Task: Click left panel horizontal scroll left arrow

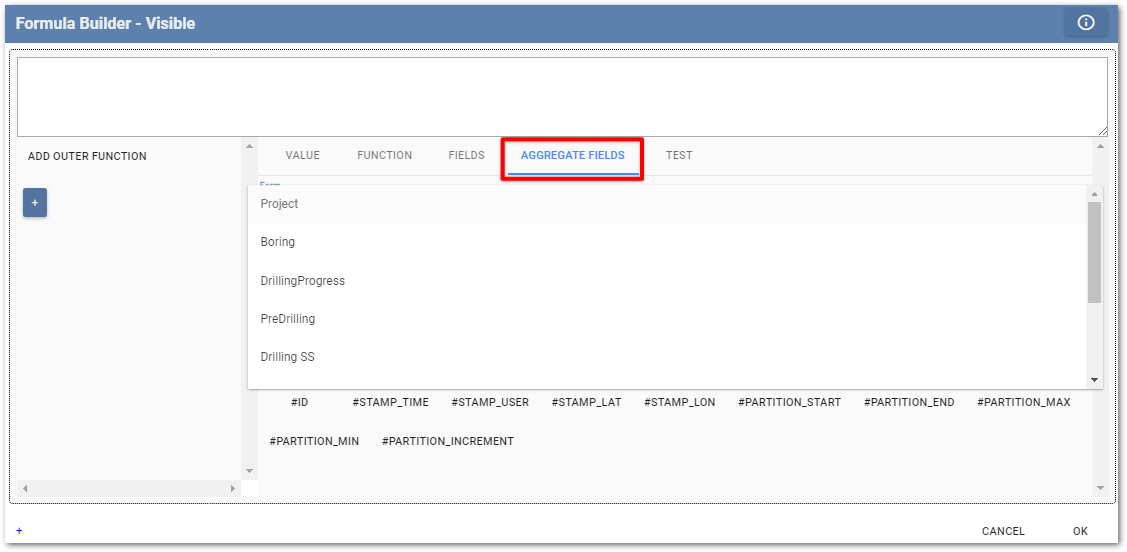Action: [24, 489]
